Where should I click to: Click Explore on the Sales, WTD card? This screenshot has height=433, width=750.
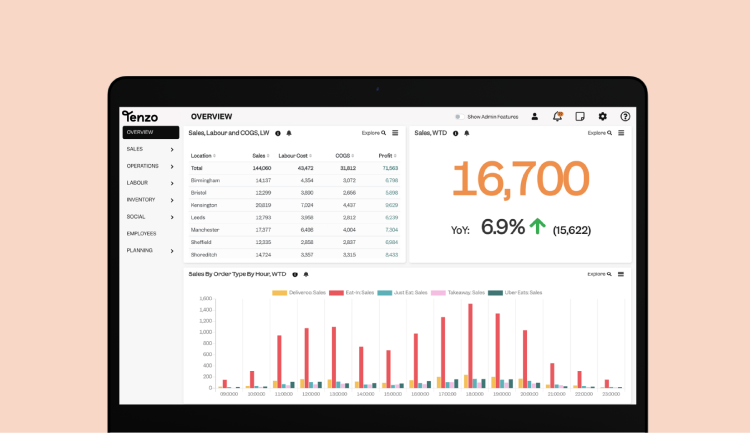[599, 133]
